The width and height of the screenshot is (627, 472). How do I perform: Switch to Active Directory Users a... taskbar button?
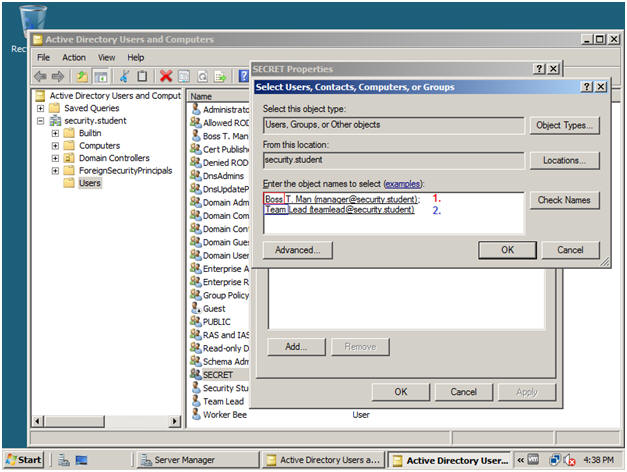323,460
